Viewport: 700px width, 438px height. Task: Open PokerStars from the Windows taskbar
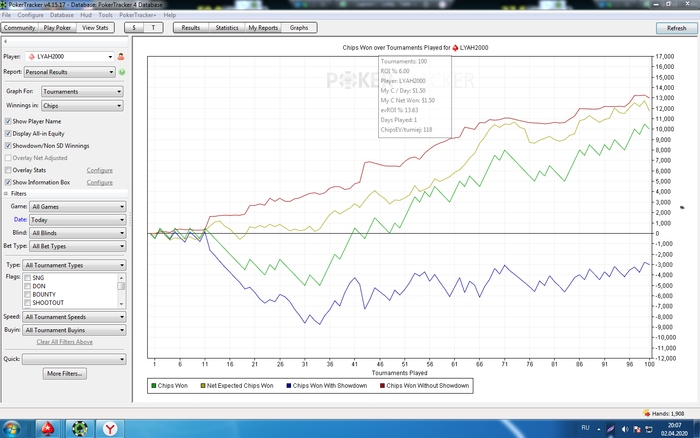[48, 429]
